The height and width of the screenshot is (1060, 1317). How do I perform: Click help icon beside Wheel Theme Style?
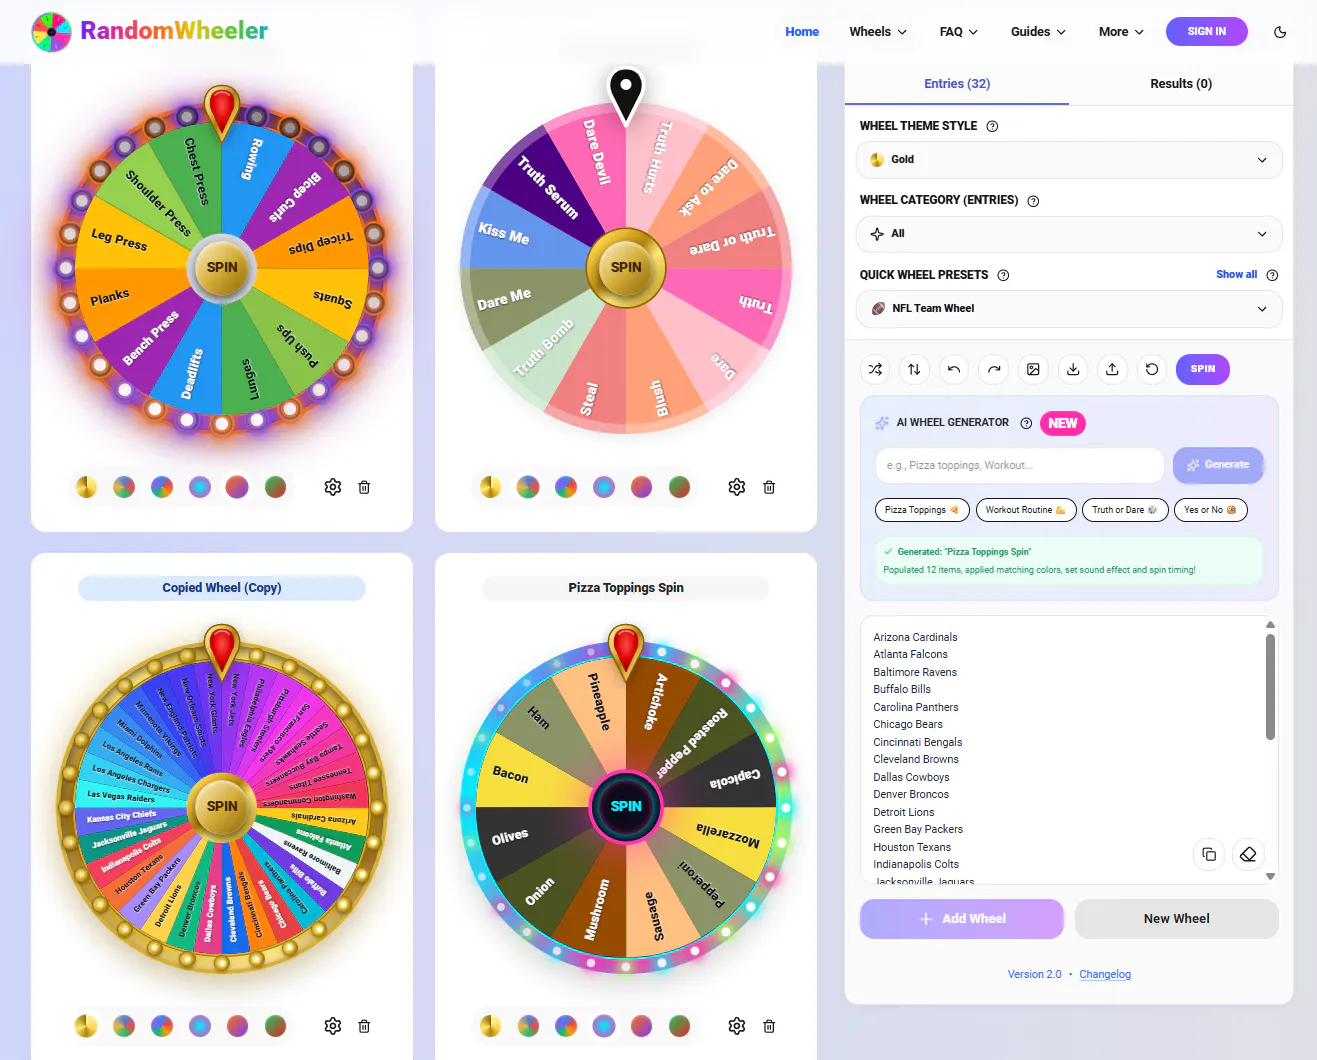[x=992, y=126]
